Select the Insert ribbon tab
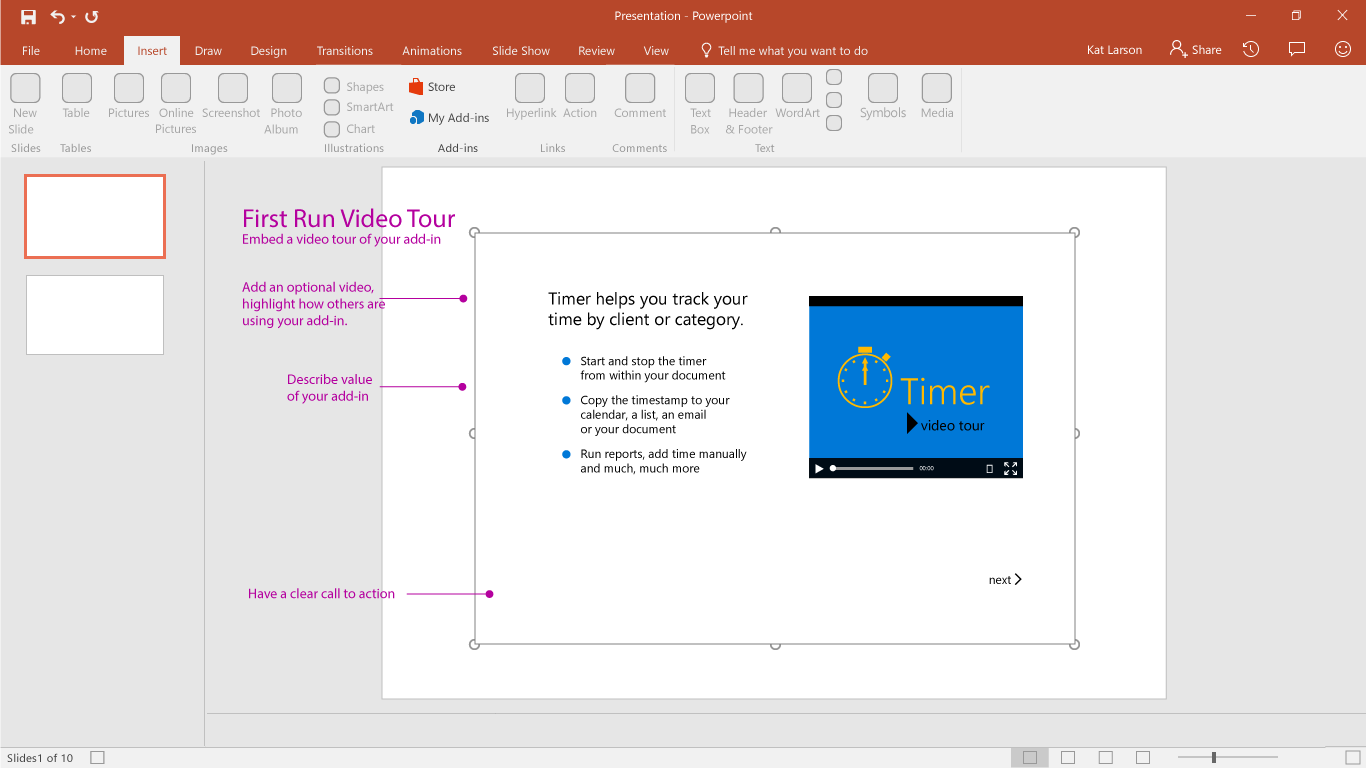 pos(152,51)
